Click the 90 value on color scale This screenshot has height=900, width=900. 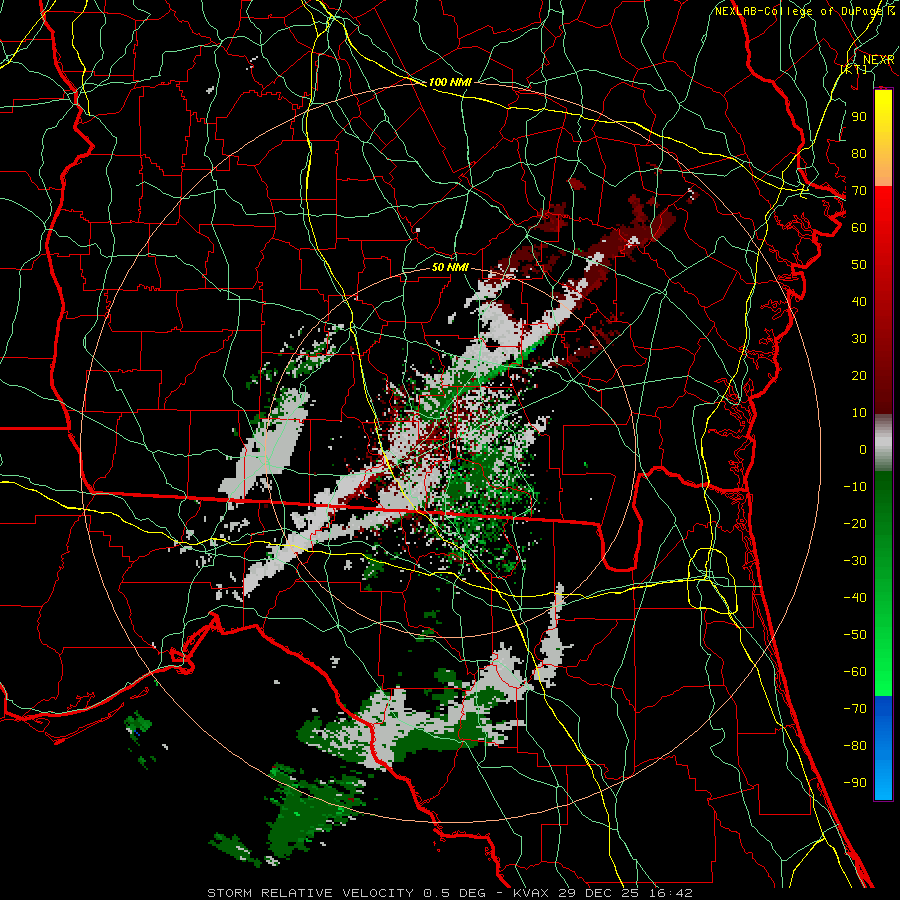pos(859,117)
